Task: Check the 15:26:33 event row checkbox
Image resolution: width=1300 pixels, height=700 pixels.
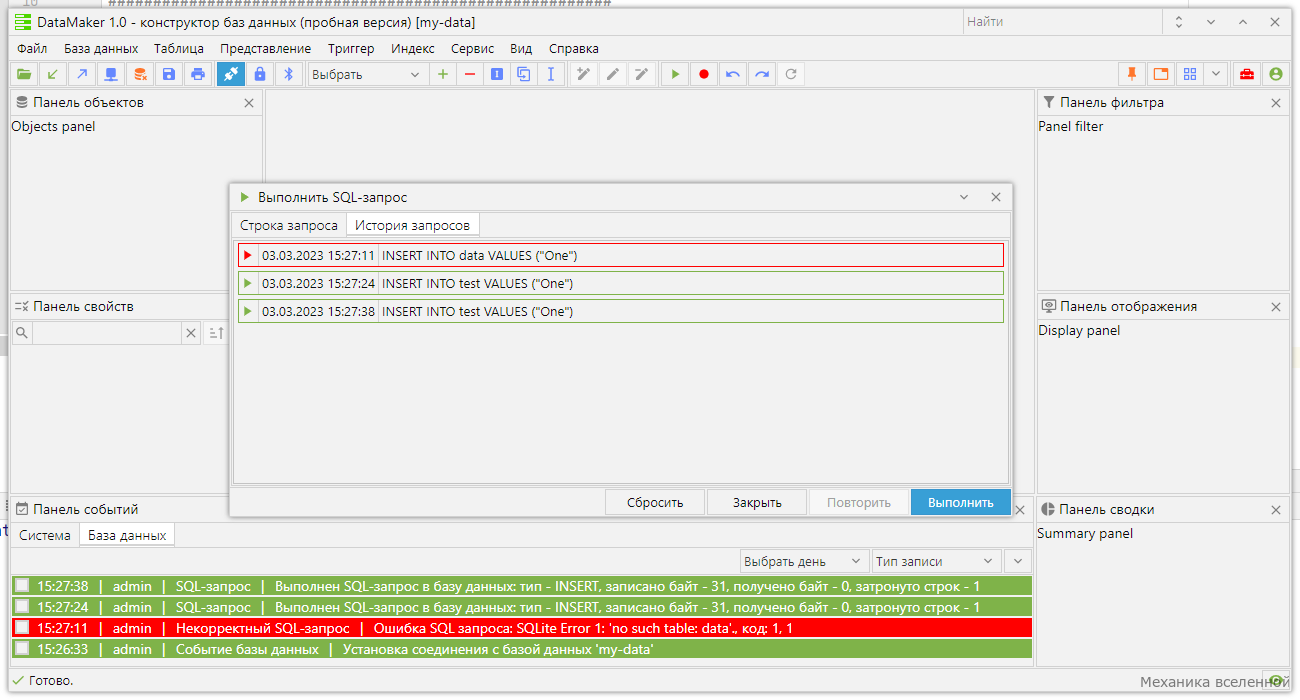Action: tap(22, 649)
